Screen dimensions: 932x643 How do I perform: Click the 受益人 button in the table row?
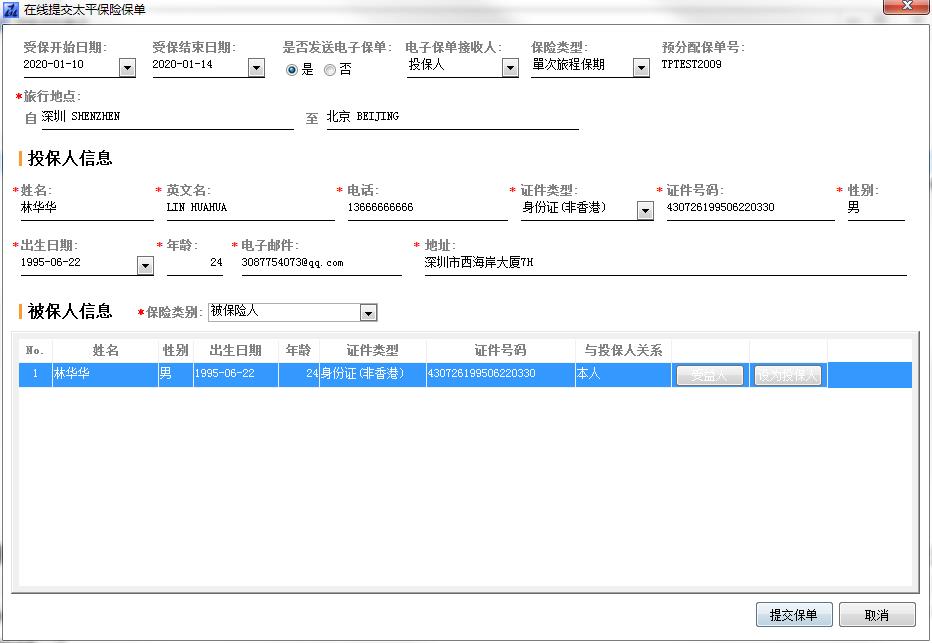709,375
